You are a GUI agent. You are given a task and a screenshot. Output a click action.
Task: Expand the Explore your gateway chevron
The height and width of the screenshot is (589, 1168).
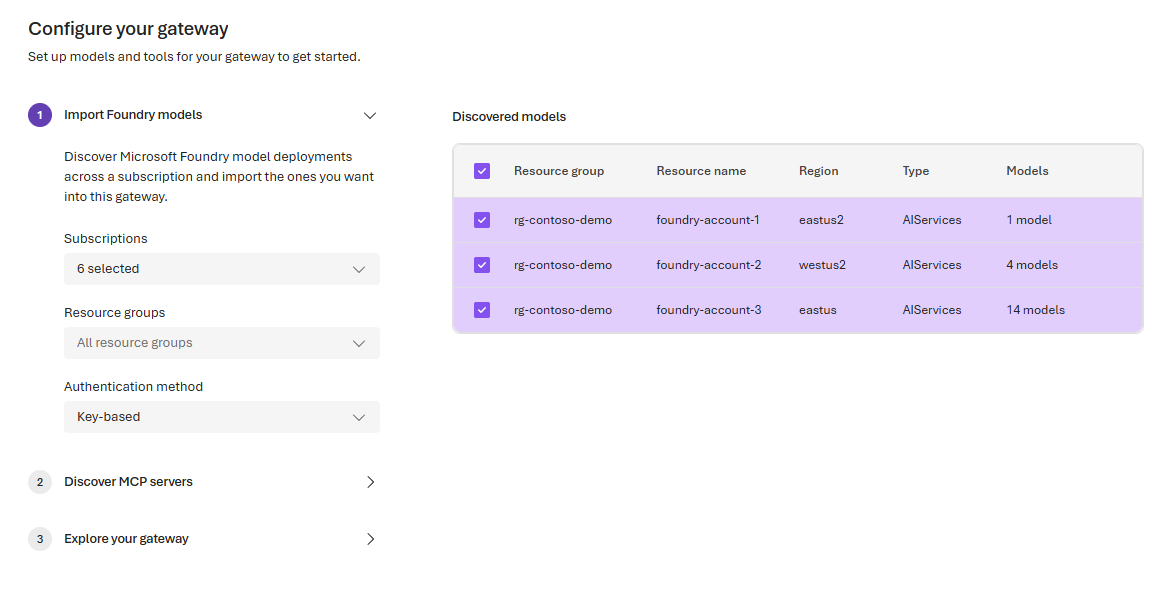[370, 539]
